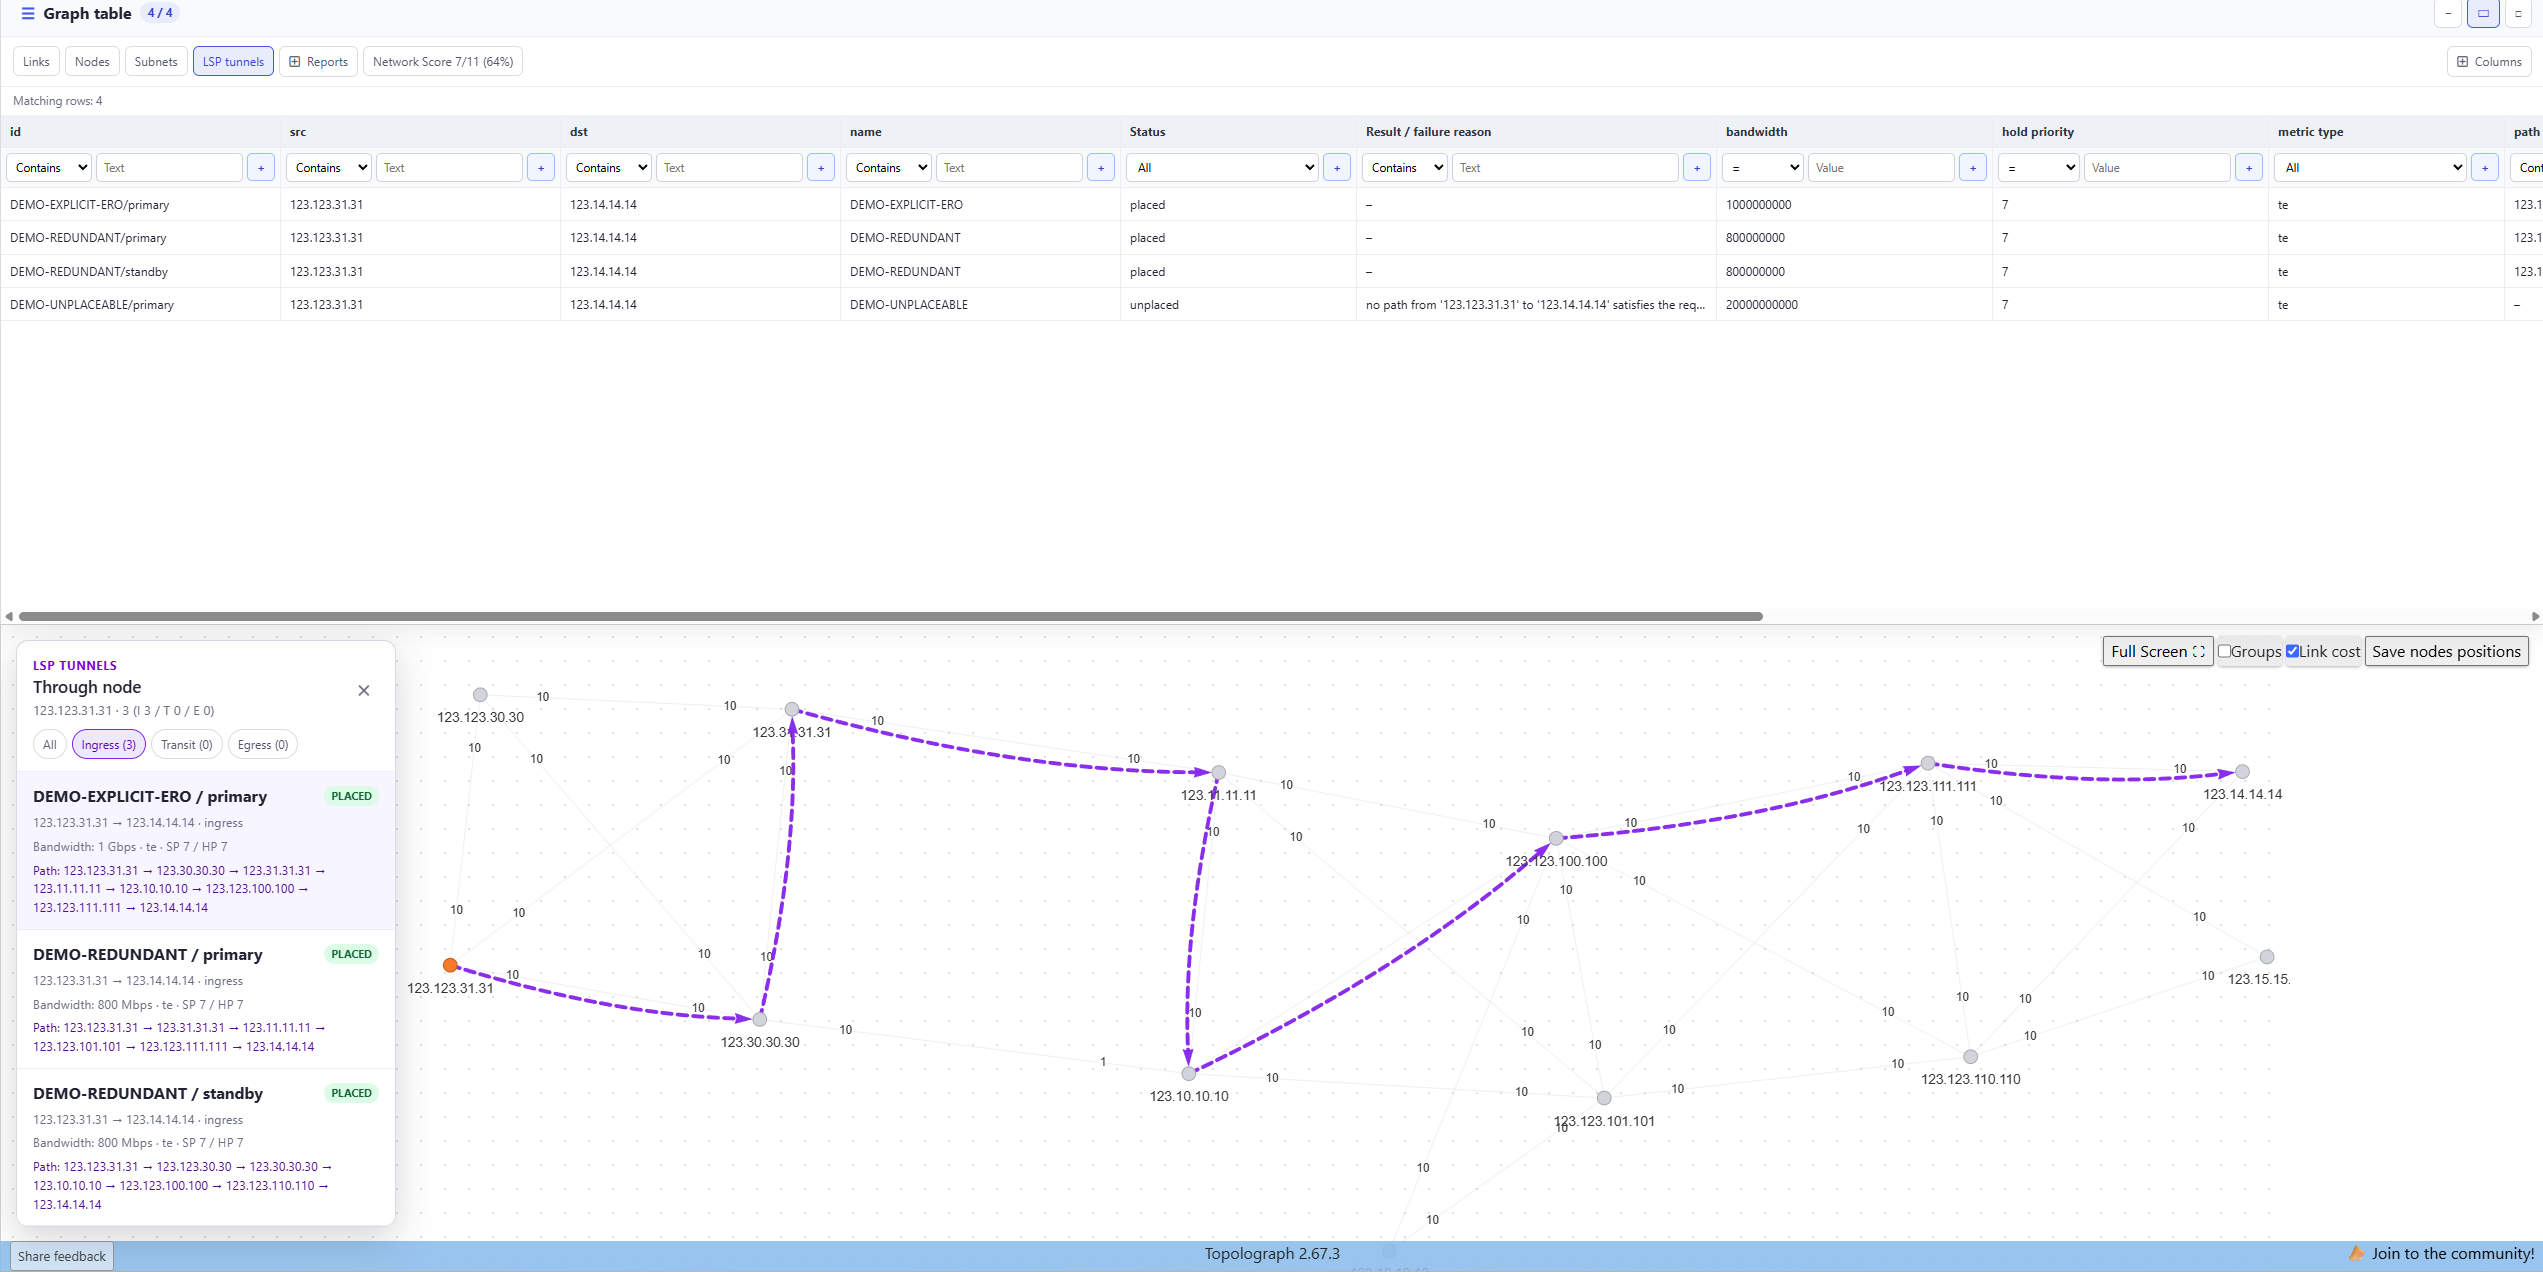
Task: Select the graph node 123.123.100.100
Action: click(x=1556, y=838)
